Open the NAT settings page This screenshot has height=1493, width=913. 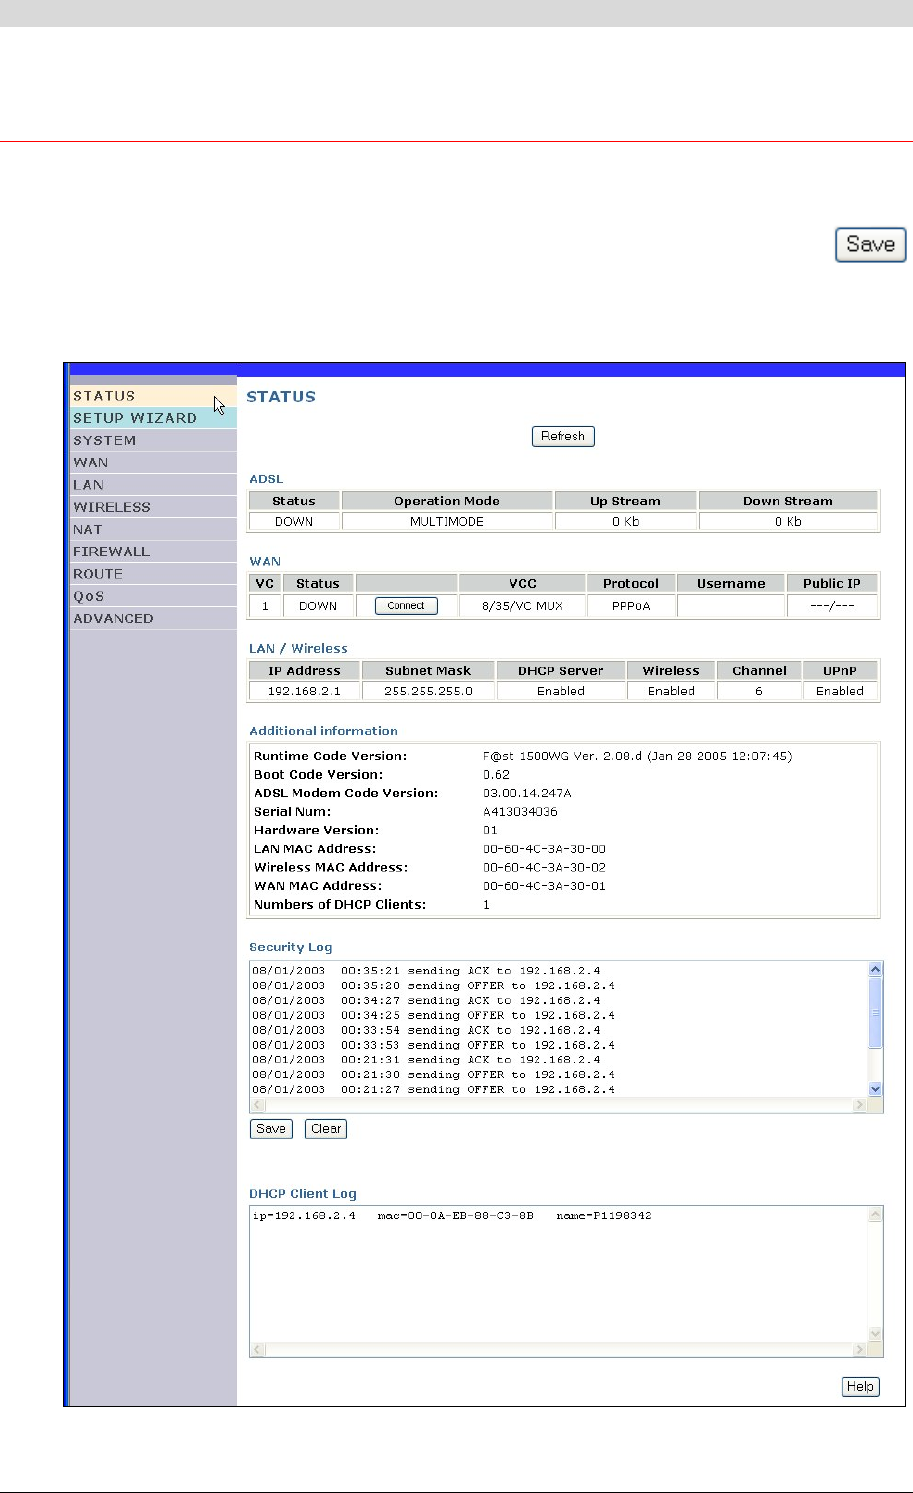point(153,529)
